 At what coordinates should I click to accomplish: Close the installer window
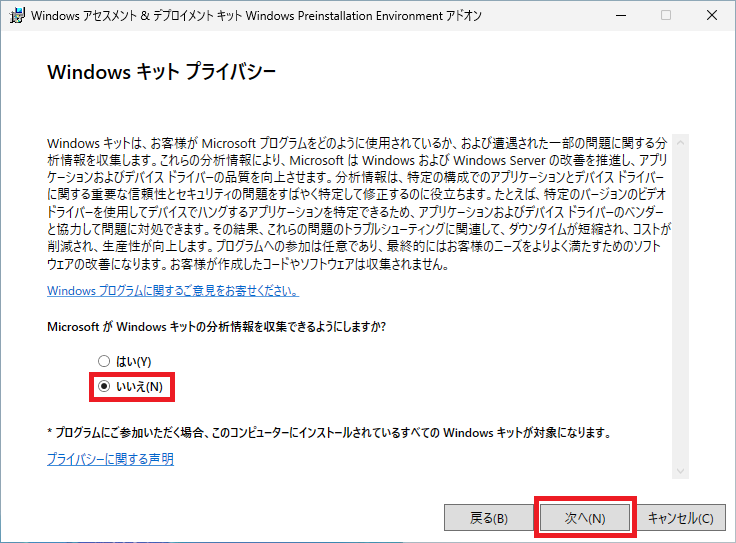712,15
